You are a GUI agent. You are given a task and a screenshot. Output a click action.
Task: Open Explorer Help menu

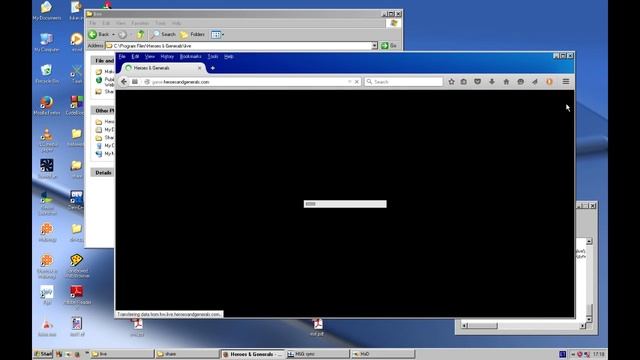[176, 23]
